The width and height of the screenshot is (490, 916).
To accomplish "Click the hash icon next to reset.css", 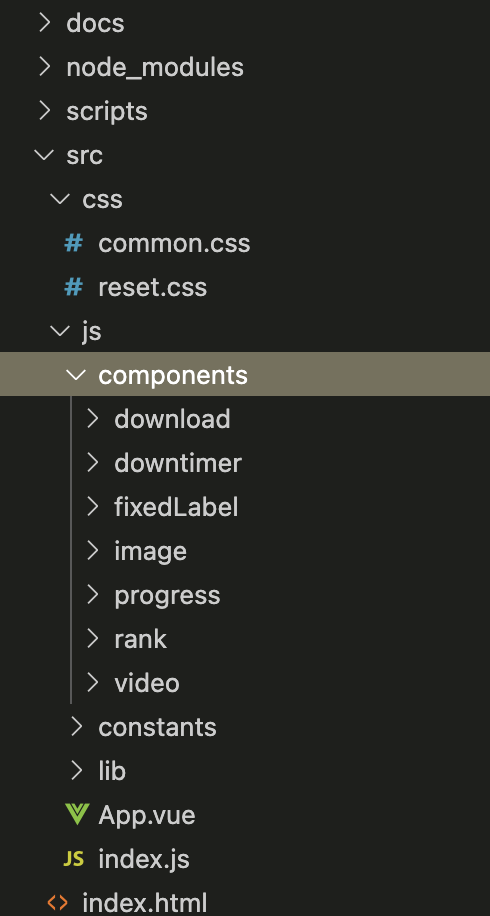I will (73, 287).
